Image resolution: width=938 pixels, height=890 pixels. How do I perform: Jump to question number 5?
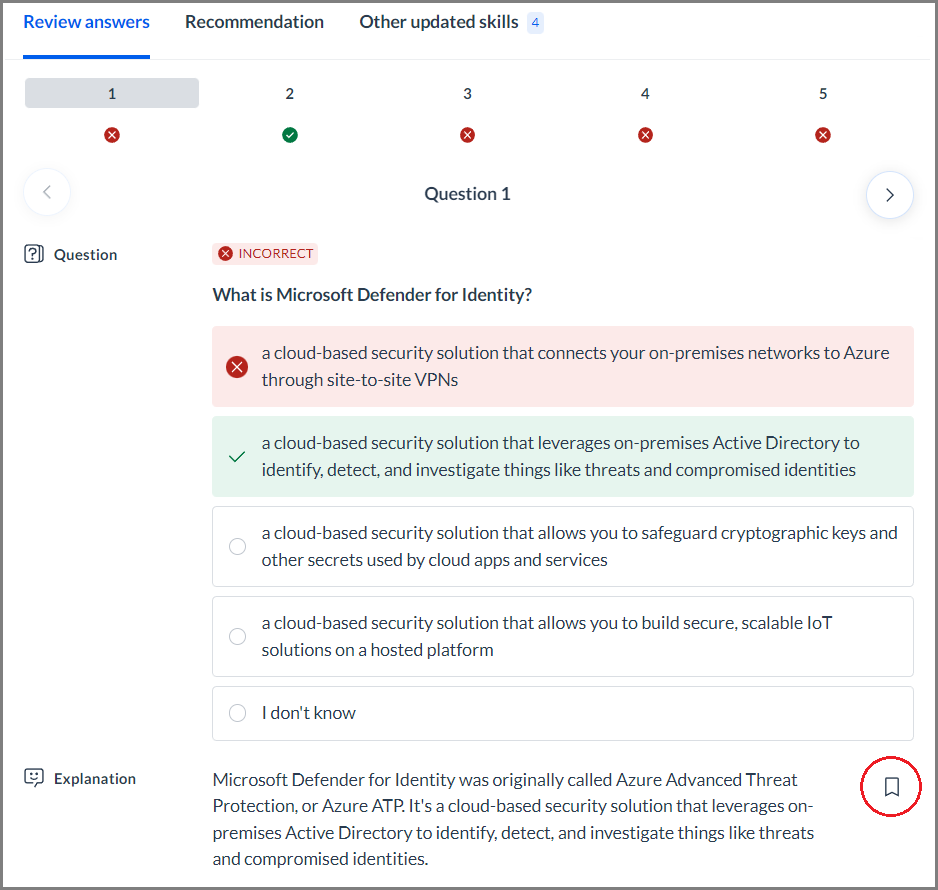[x=823, y=93]
